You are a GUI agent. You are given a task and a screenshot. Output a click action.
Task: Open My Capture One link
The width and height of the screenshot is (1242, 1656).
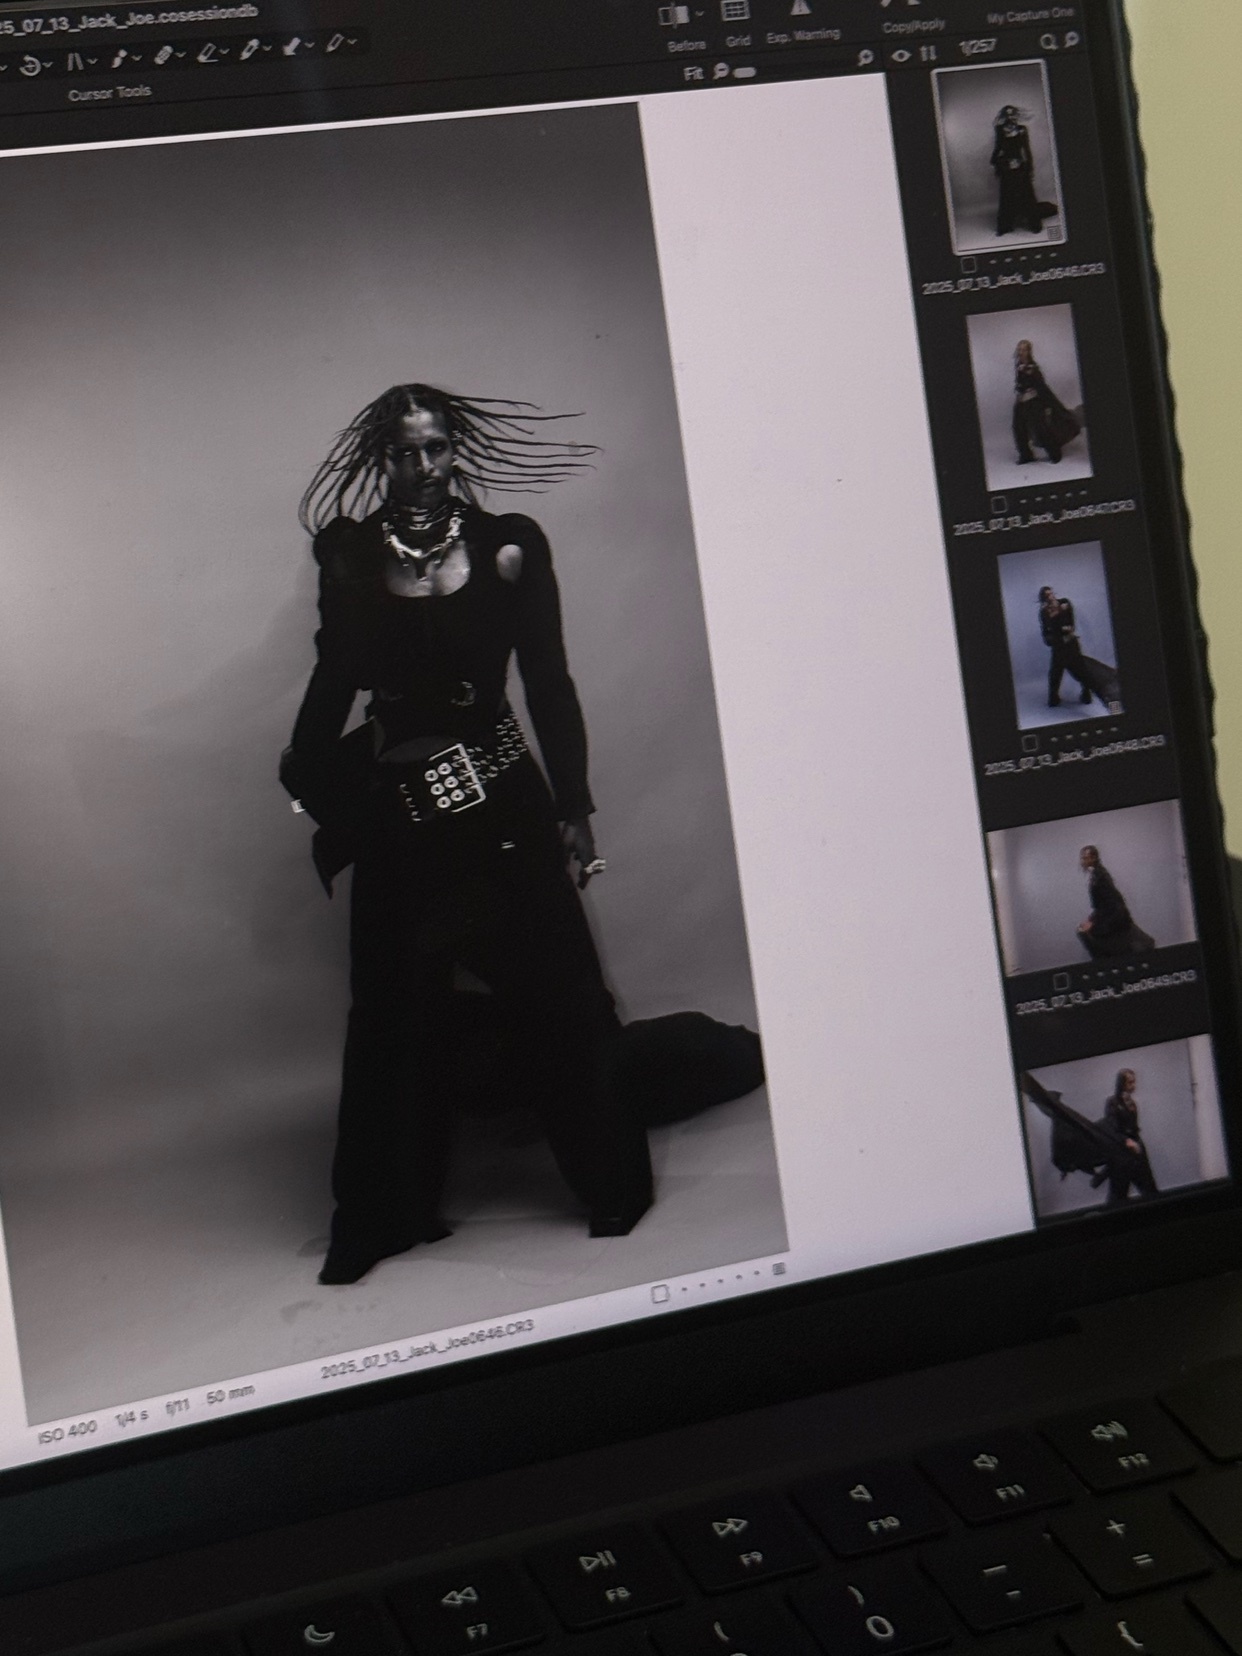1030,15
